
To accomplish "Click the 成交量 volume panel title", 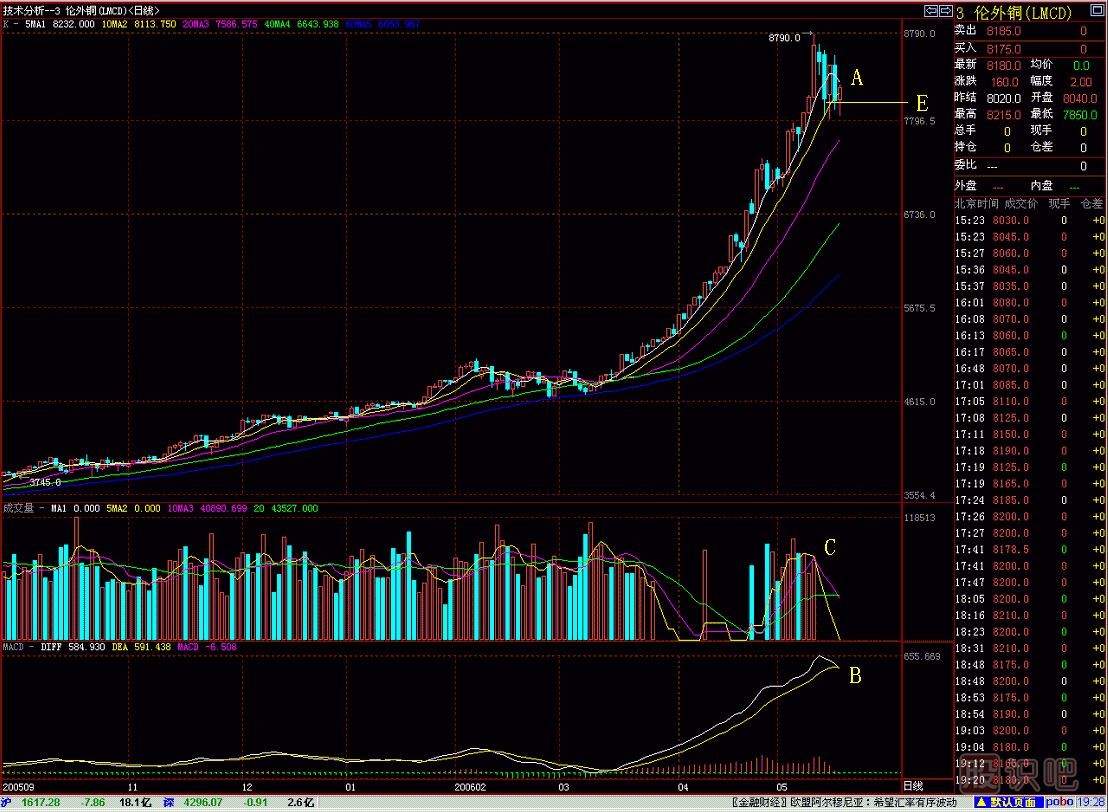I will pos(19,508).
